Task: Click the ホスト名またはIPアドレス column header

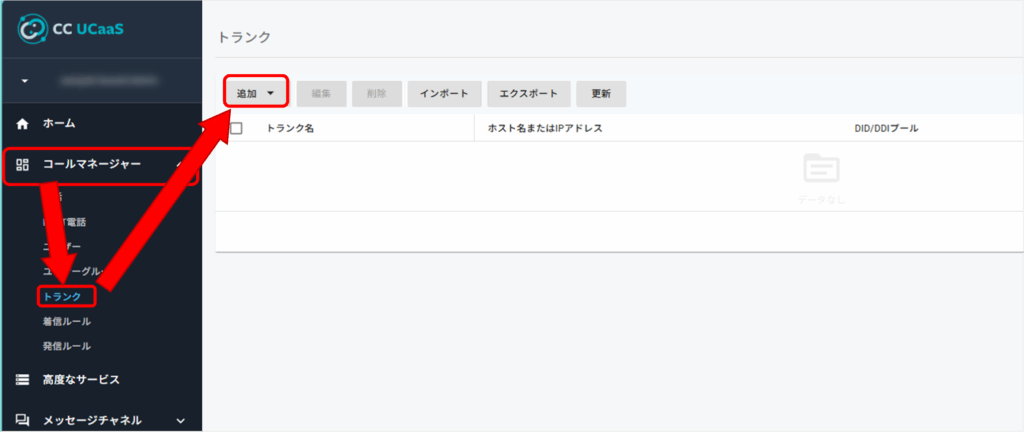Action: coord(544,129)
